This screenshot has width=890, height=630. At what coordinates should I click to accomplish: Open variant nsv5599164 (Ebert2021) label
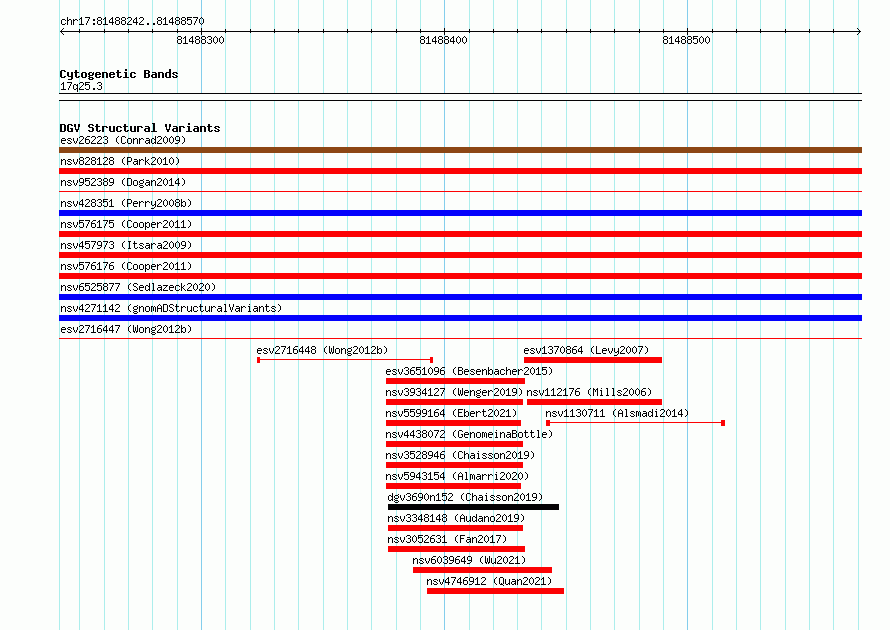451,413
